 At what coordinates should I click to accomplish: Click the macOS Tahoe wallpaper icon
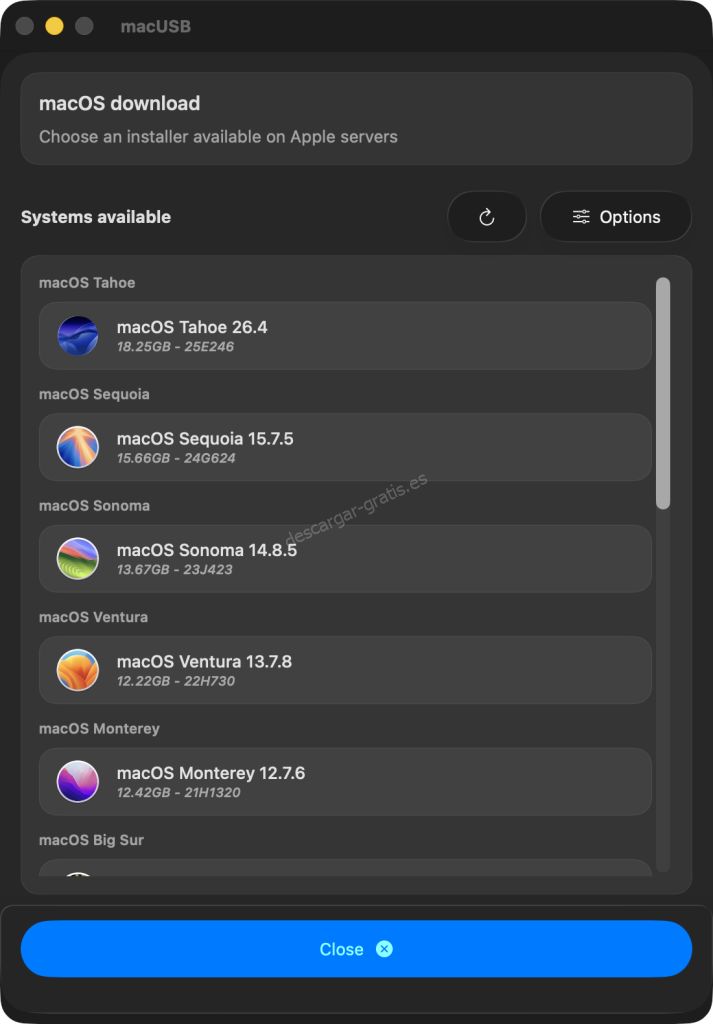tap(78, 336)
